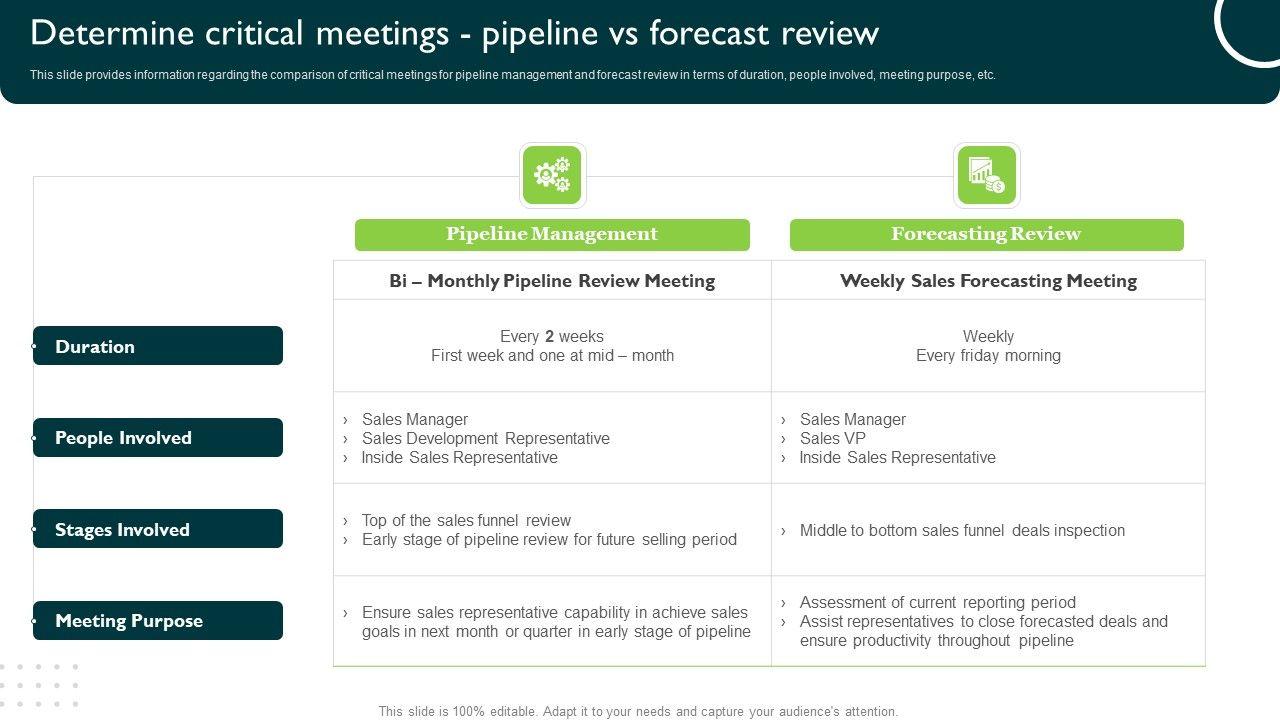Image resolution: width=1280 pixels, height=720 pixels.
Task: Click the middle to bottom funnel inspection bullet
Action: (961, 530)
